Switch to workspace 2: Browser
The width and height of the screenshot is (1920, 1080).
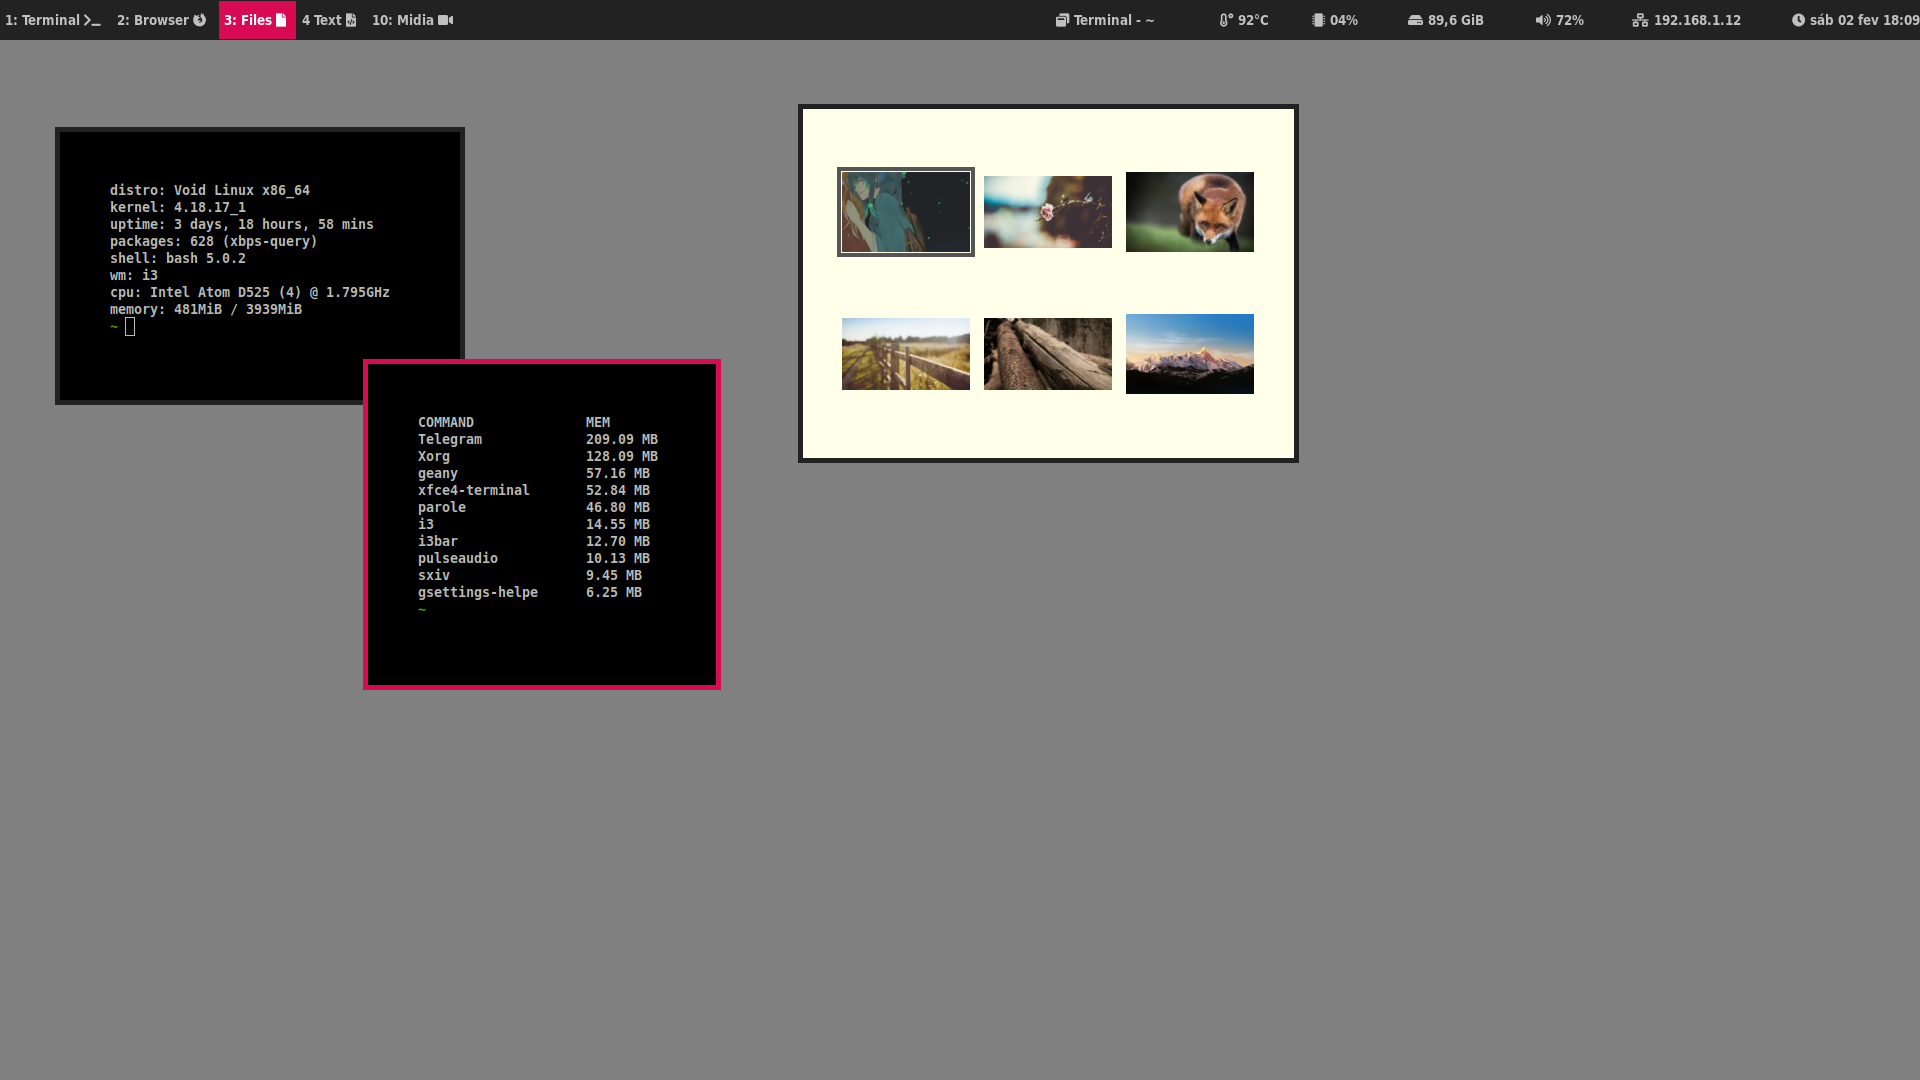[x=162, y=20]
